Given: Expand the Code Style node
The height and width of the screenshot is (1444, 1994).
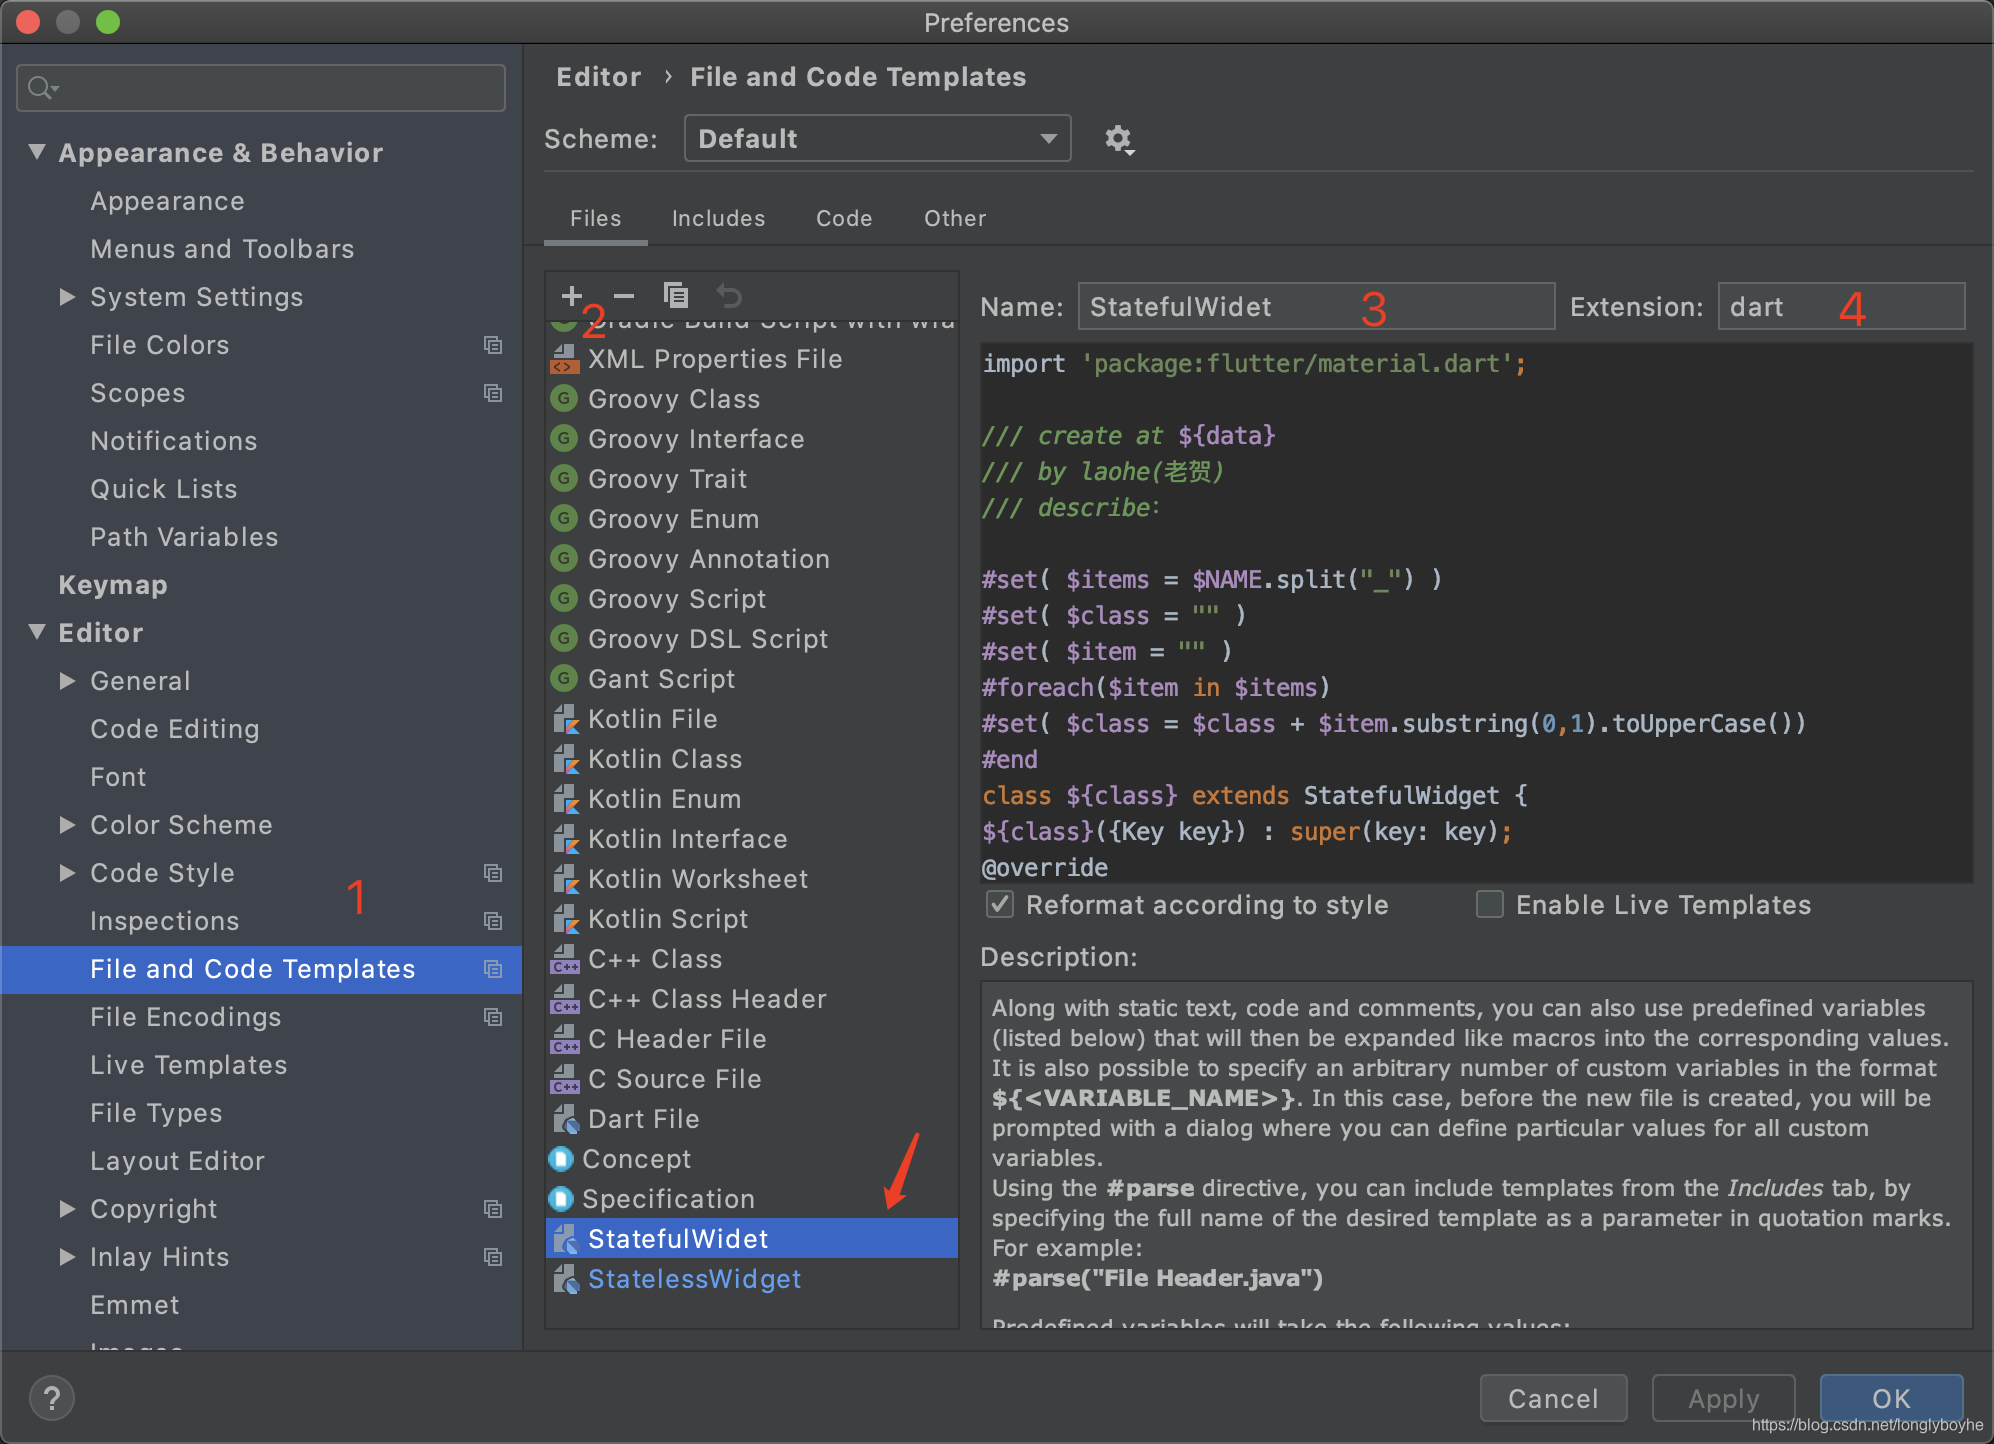Looking at the screenshot, I should (x=68, y=873).
